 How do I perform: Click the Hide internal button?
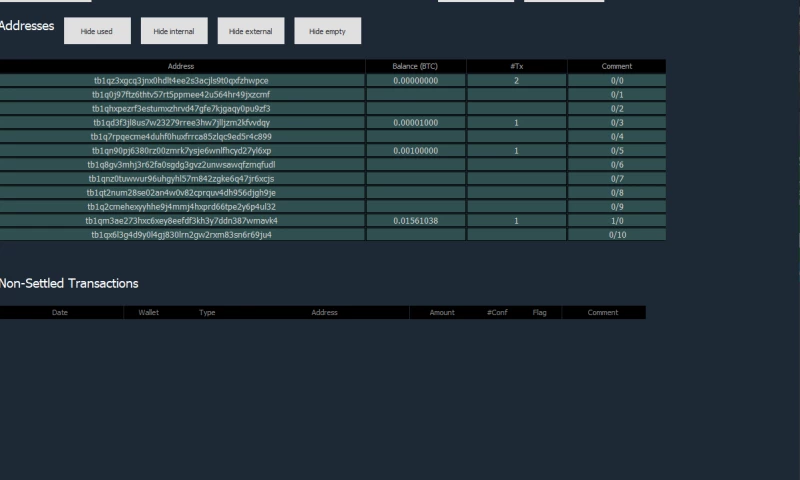point(174,31)
